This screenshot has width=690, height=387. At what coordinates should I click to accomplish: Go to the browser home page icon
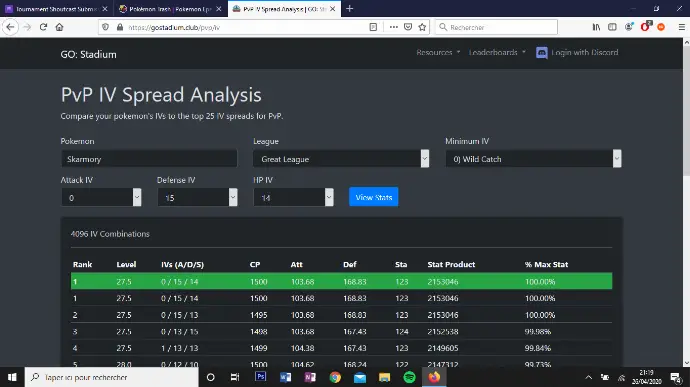point(59,27)
